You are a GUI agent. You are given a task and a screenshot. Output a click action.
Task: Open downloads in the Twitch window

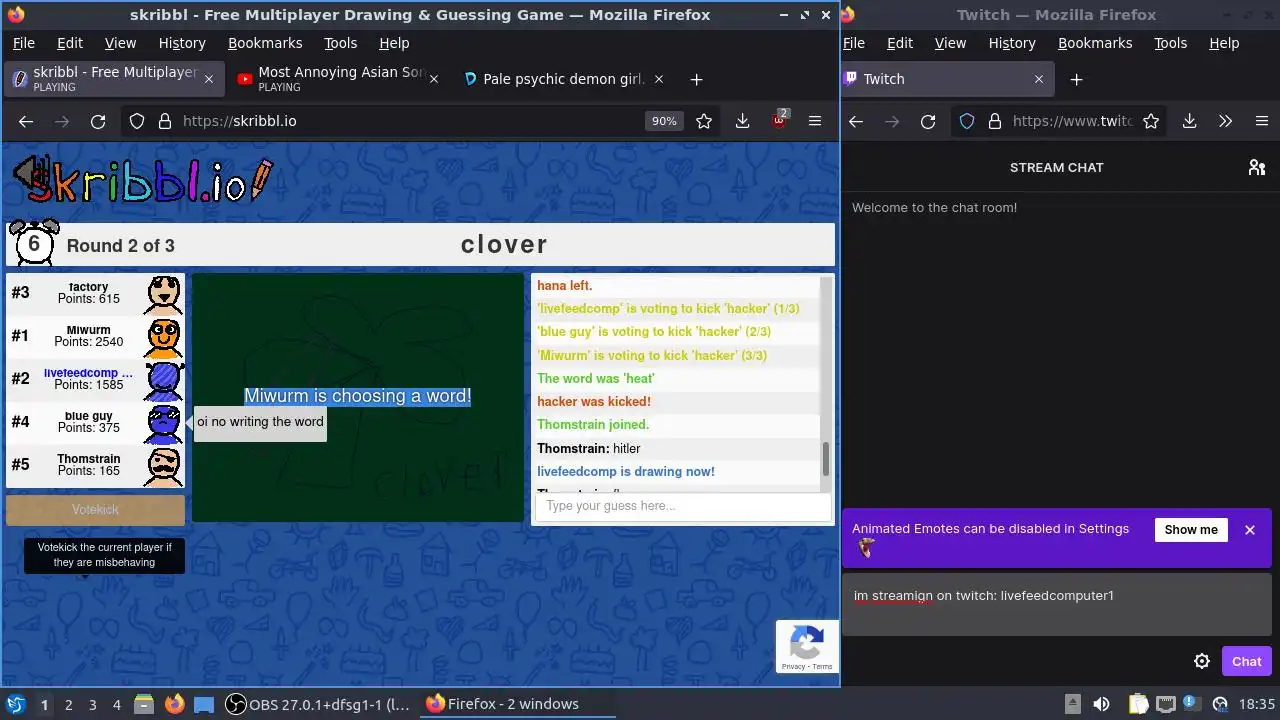pyautogui.click(x=1189, y=121)
